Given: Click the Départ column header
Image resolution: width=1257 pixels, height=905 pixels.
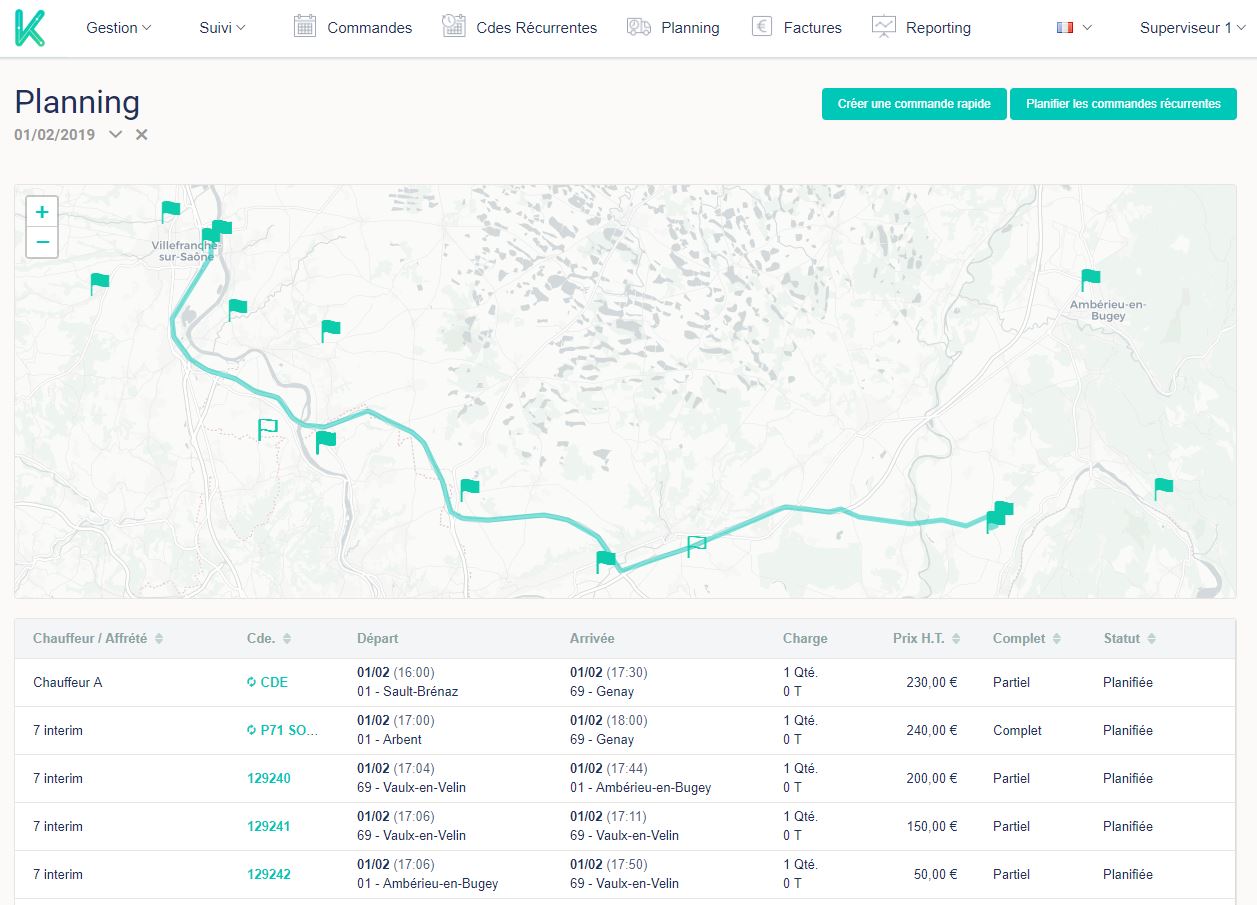Looking at the screenshot, I should [x=377, y=638].
